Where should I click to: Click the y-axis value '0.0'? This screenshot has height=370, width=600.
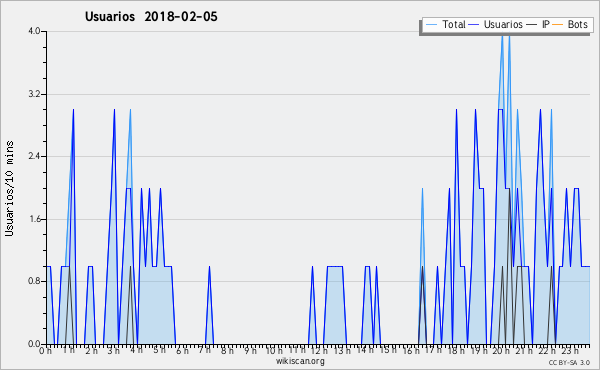click(x=34, y=344)
